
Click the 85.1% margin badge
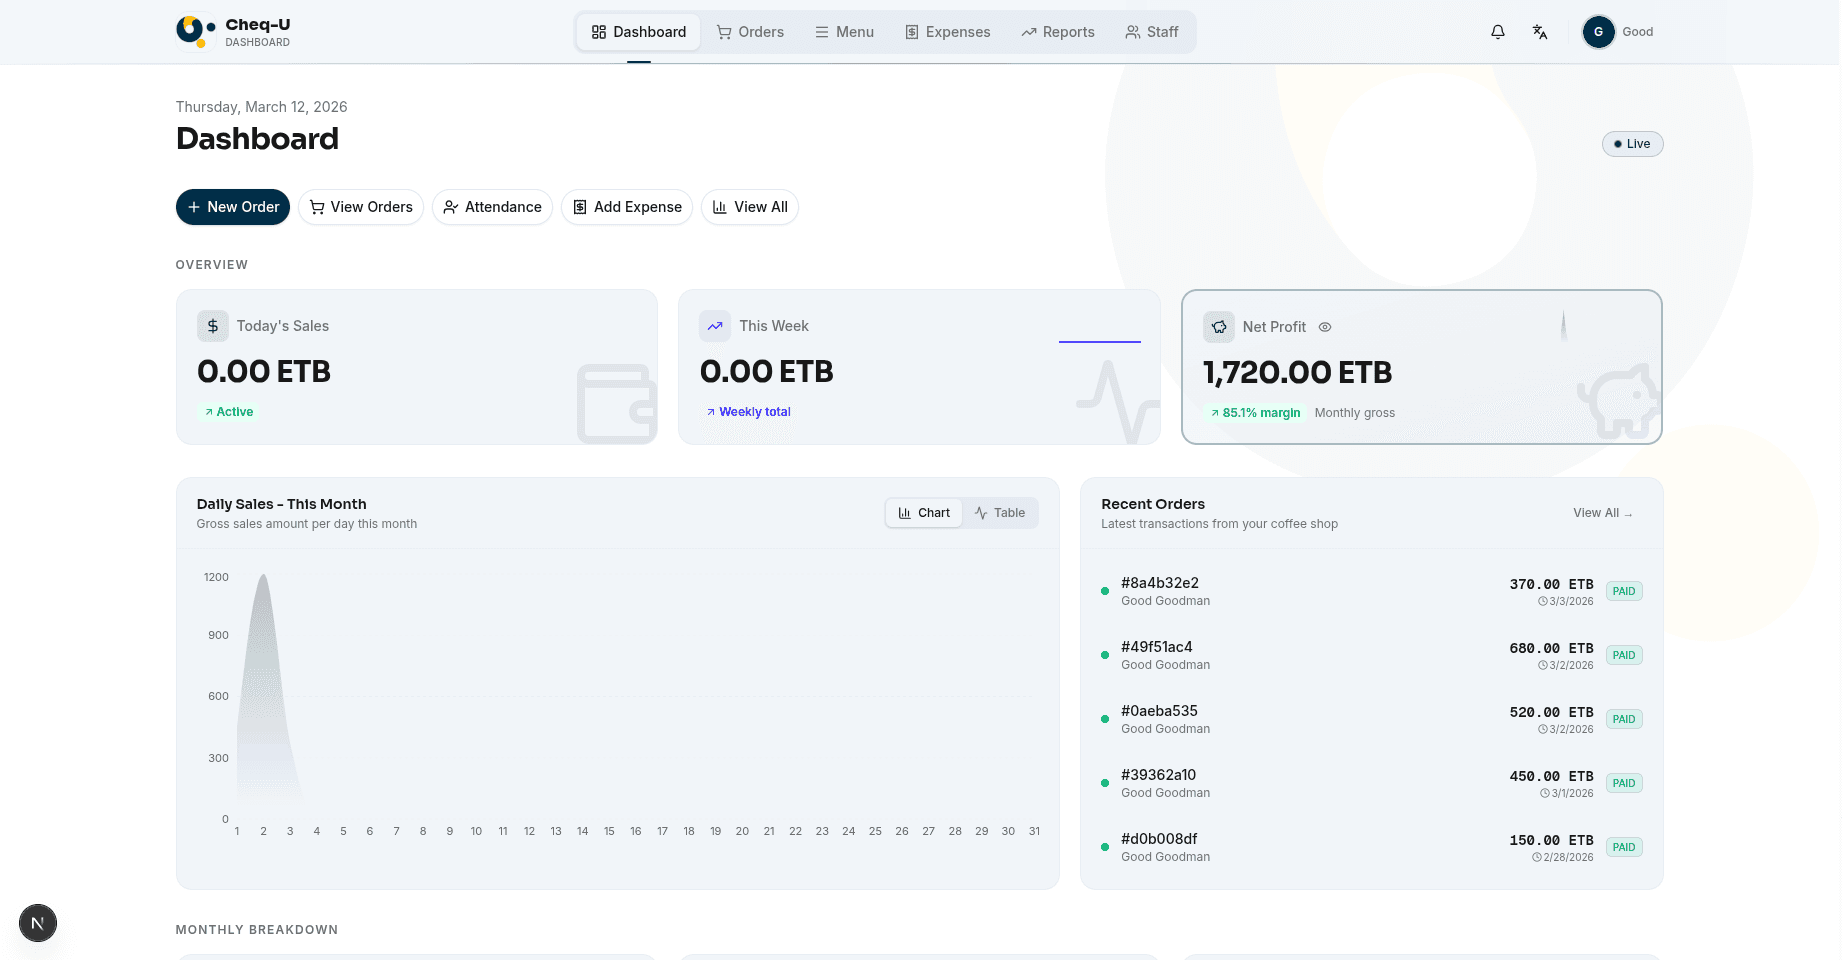[x=1255, y=413]
